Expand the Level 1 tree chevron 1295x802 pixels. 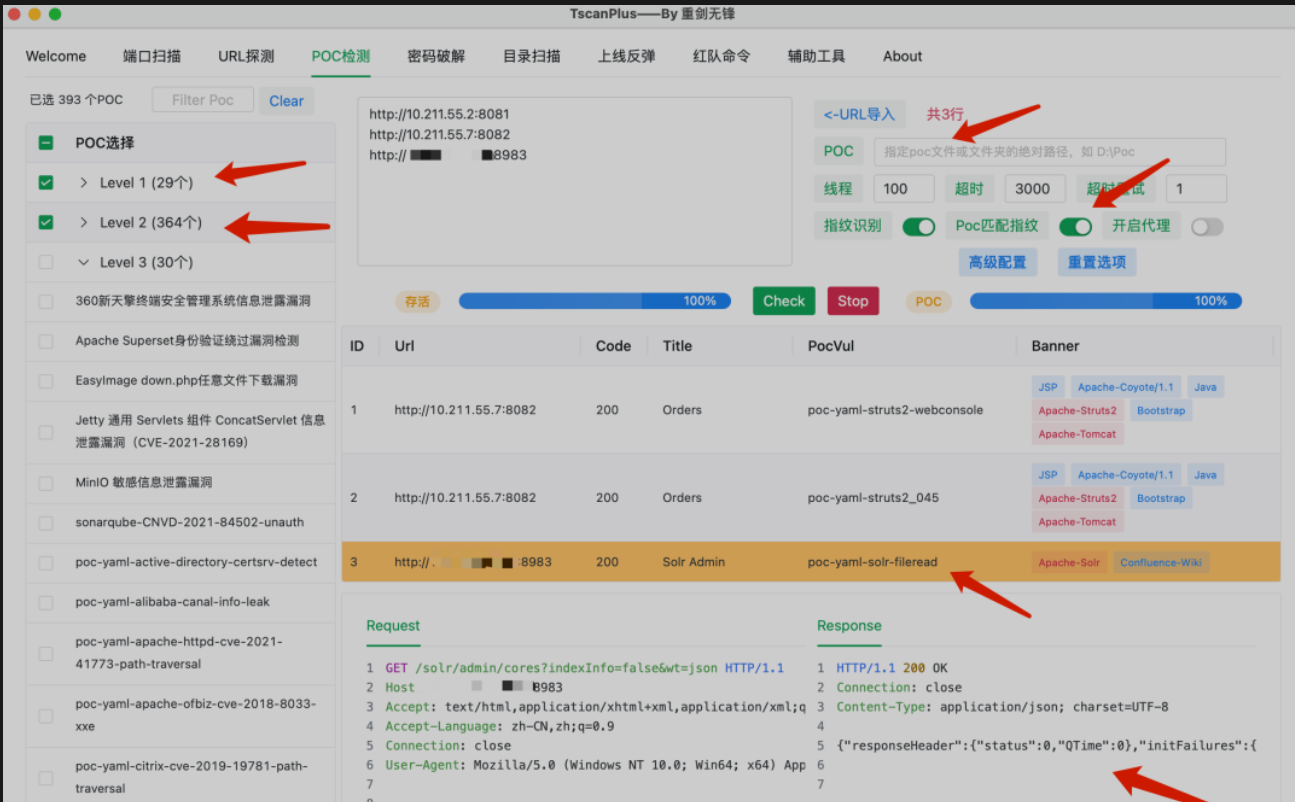[x=84, y=183]
